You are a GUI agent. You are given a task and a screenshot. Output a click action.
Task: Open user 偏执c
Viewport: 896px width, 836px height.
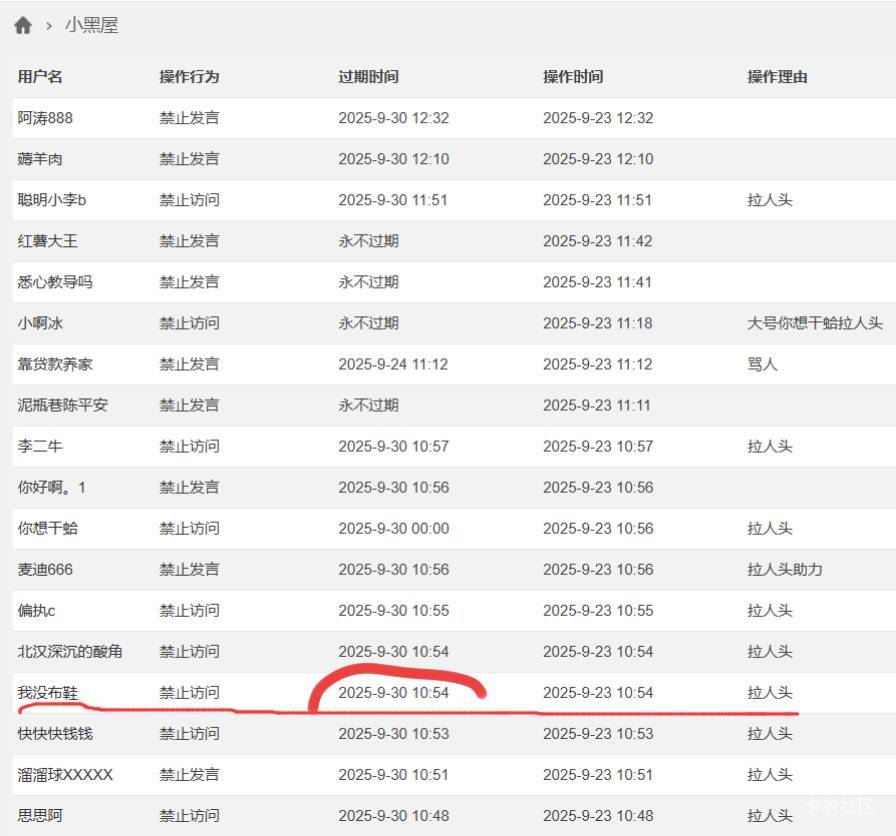coord(36,611)
